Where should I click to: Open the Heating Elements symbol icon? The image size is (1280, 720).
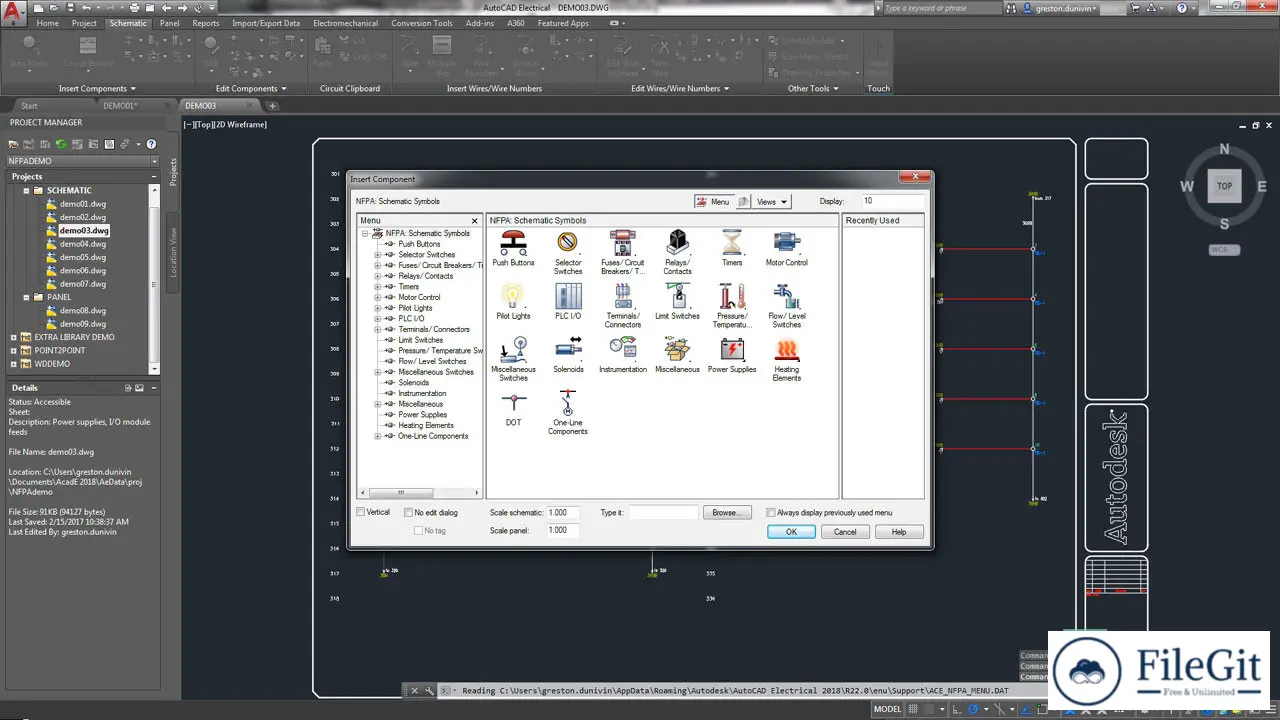(x=786, y=349)
